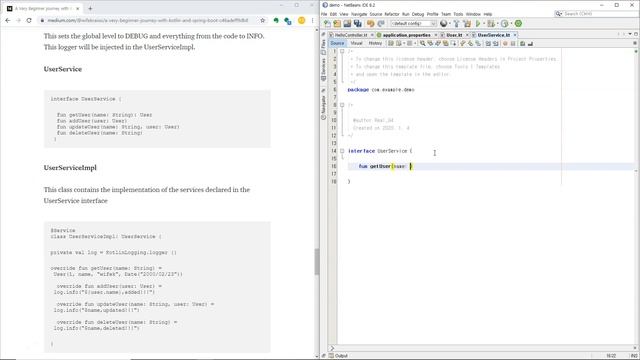640x360 pixels.
Task: Go back in Chrome browser
Action: pos(8,20)
